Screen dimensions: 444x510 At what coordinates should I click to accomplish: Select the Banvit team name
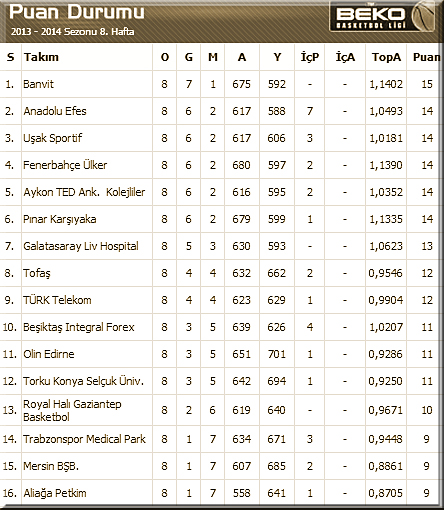(38, 84)
